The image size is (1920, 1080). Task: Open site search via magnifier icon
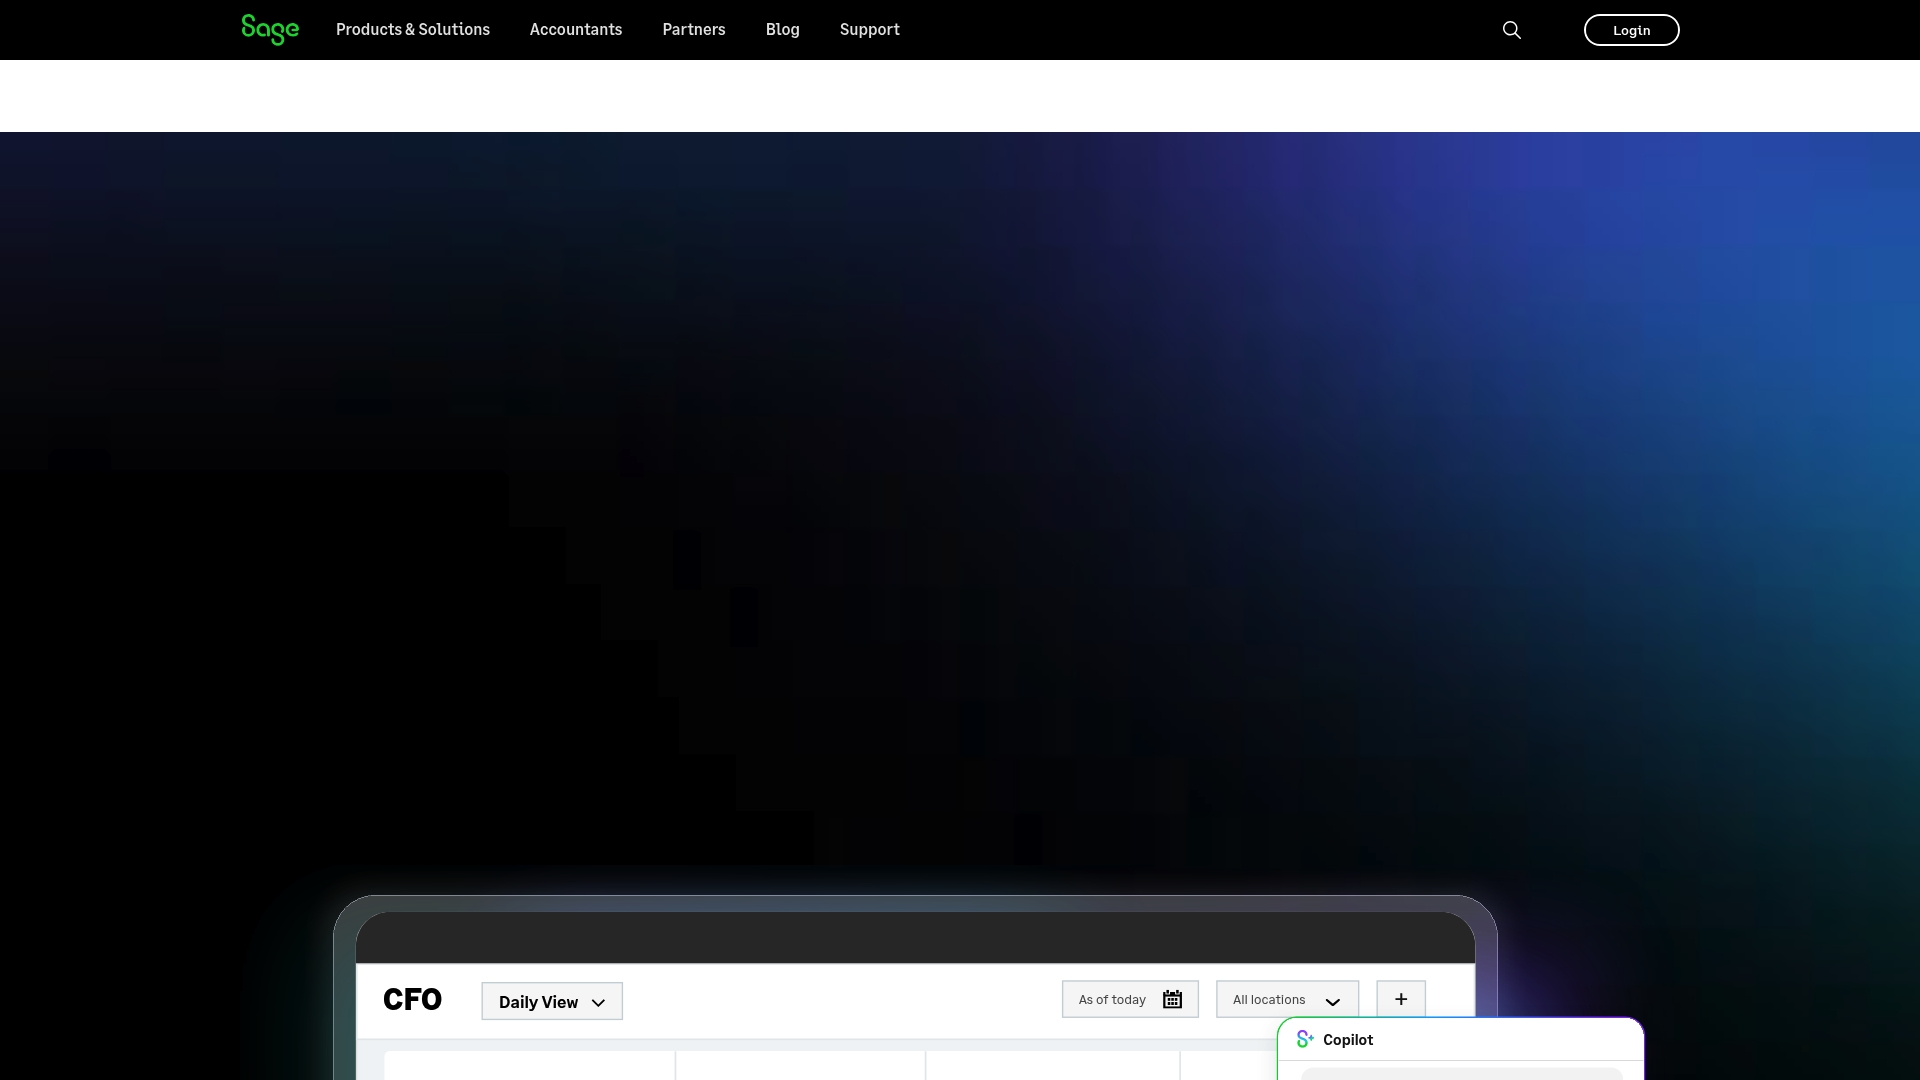point(1512,30)
